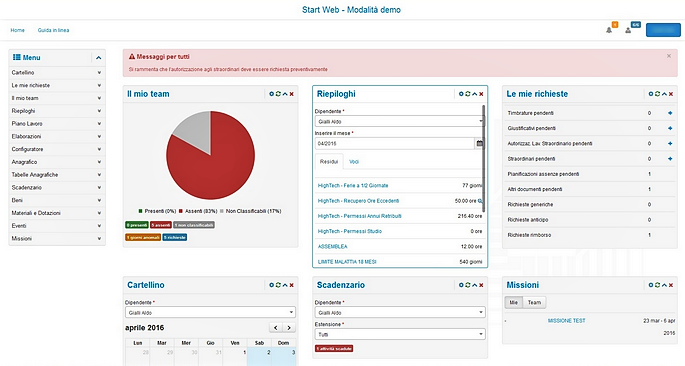Open the MISSIONE TEST link
This screenshot has height=366, width=685.
(x=566, y=321)
